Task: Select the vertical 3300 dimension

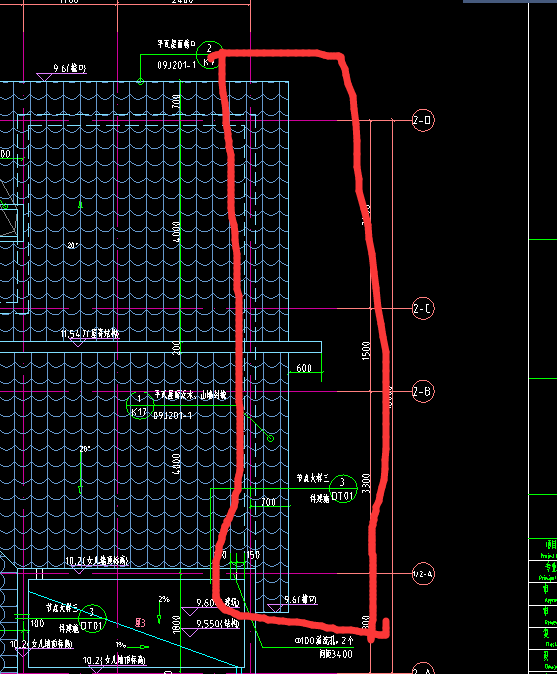Action: [366, 483]
